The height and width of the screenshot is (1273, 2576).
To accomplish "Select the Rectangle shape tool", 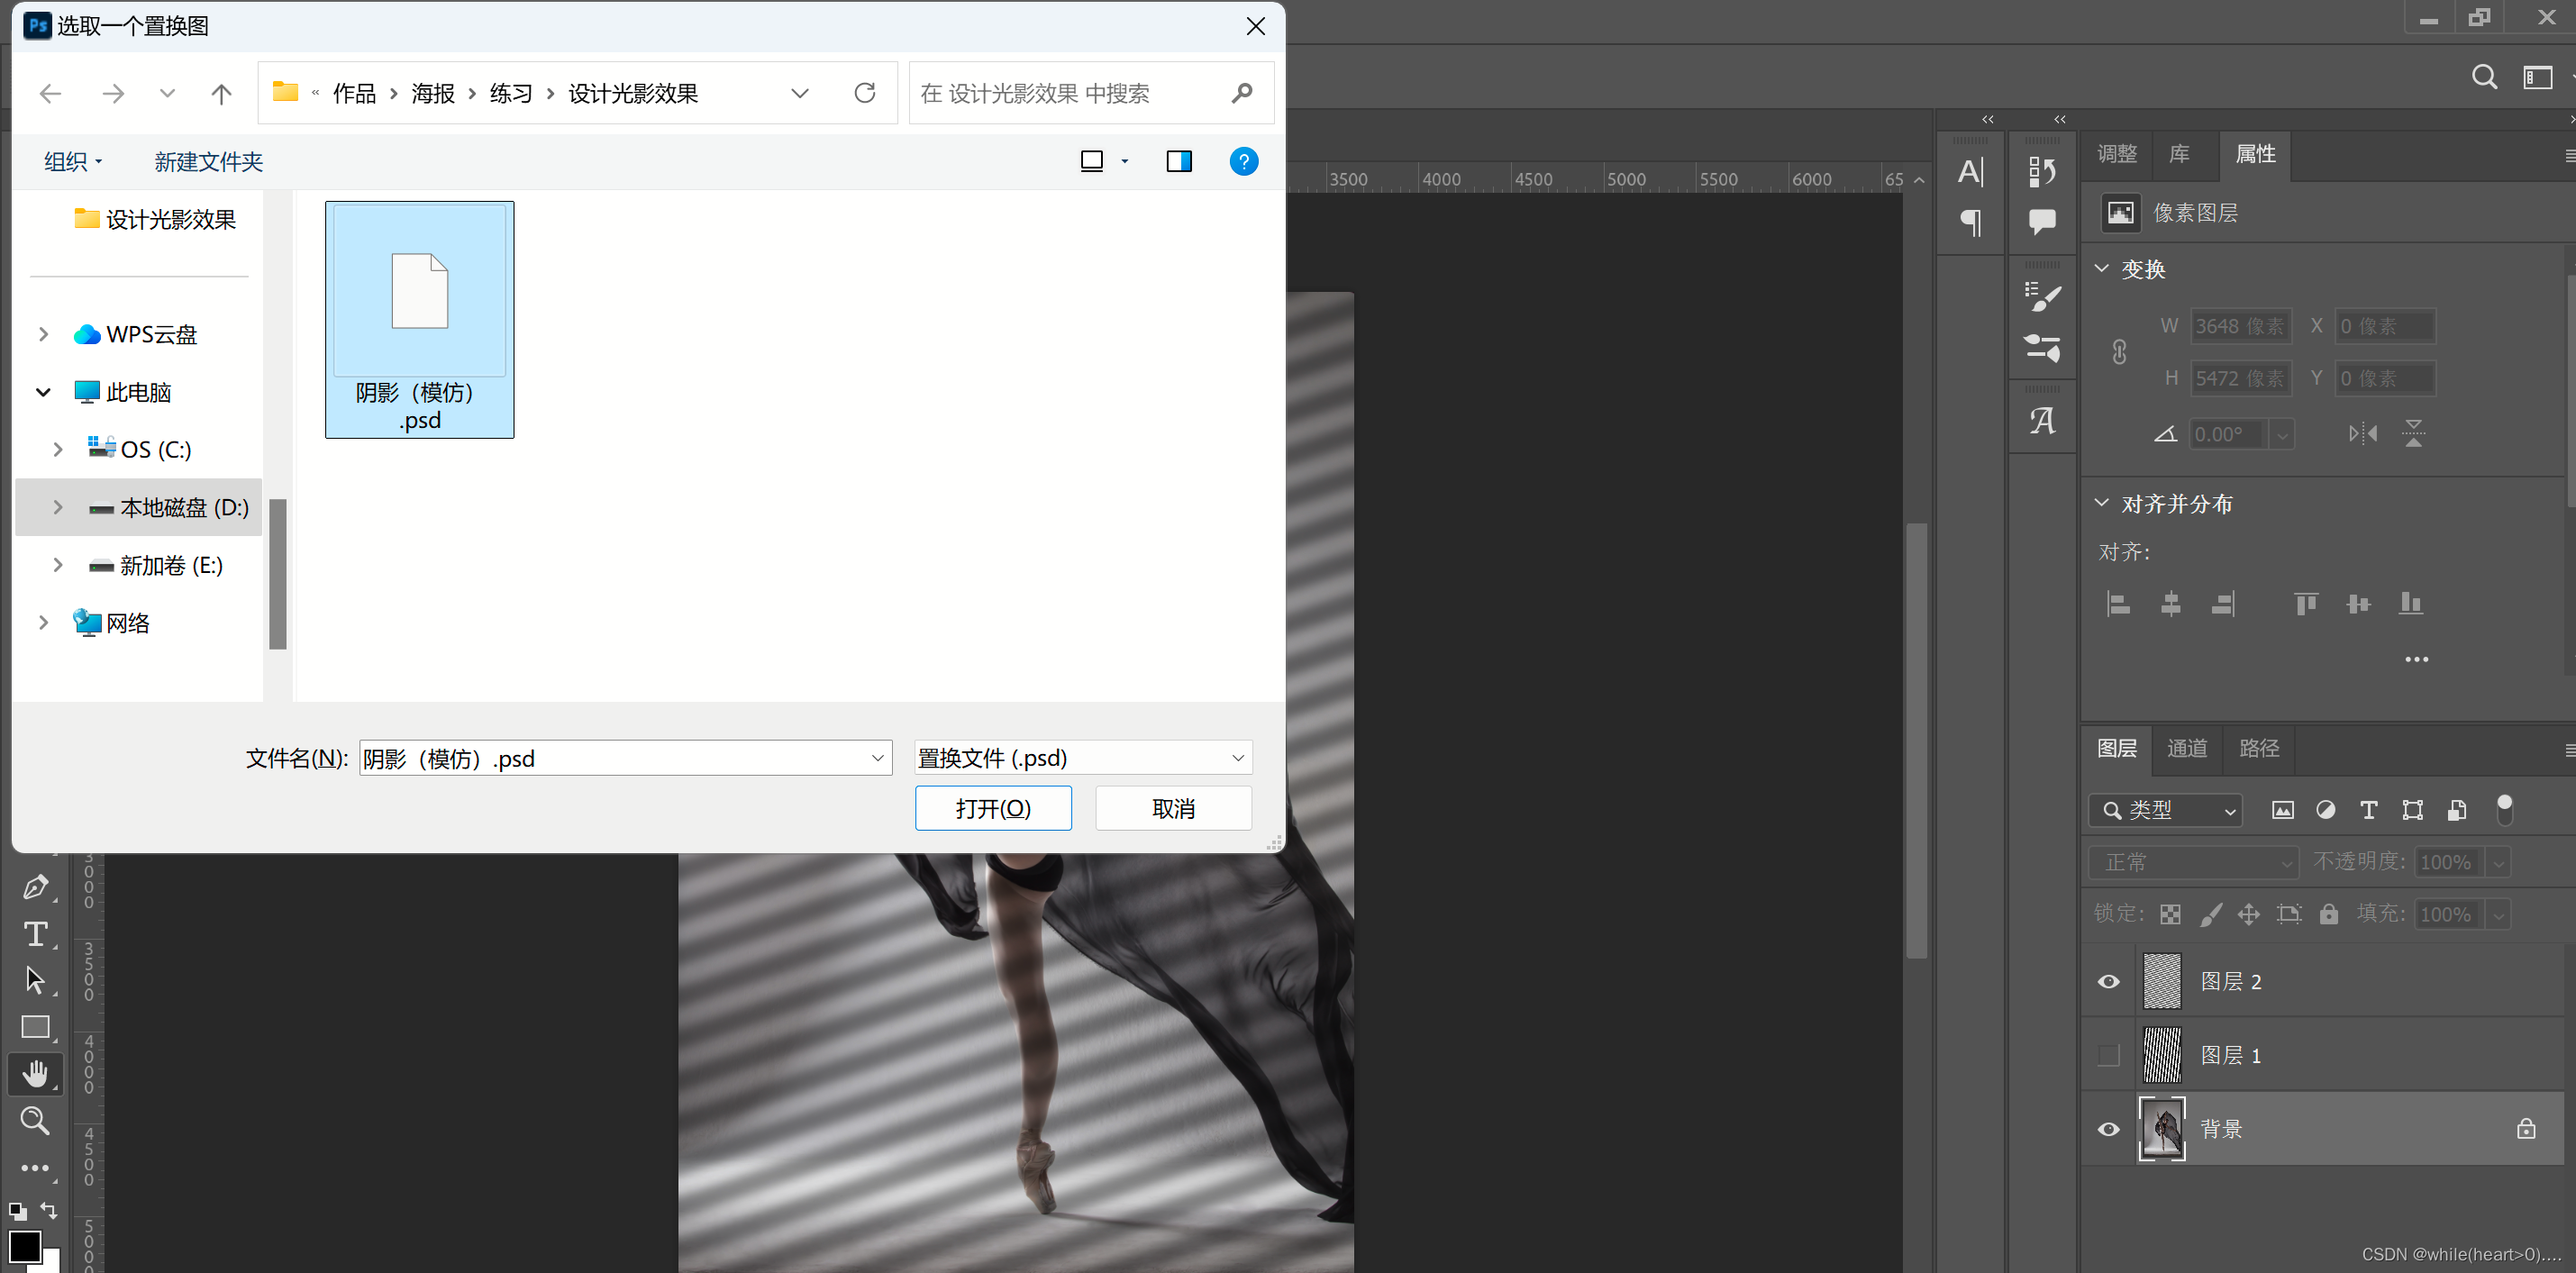I will [x=35, y=1027].
